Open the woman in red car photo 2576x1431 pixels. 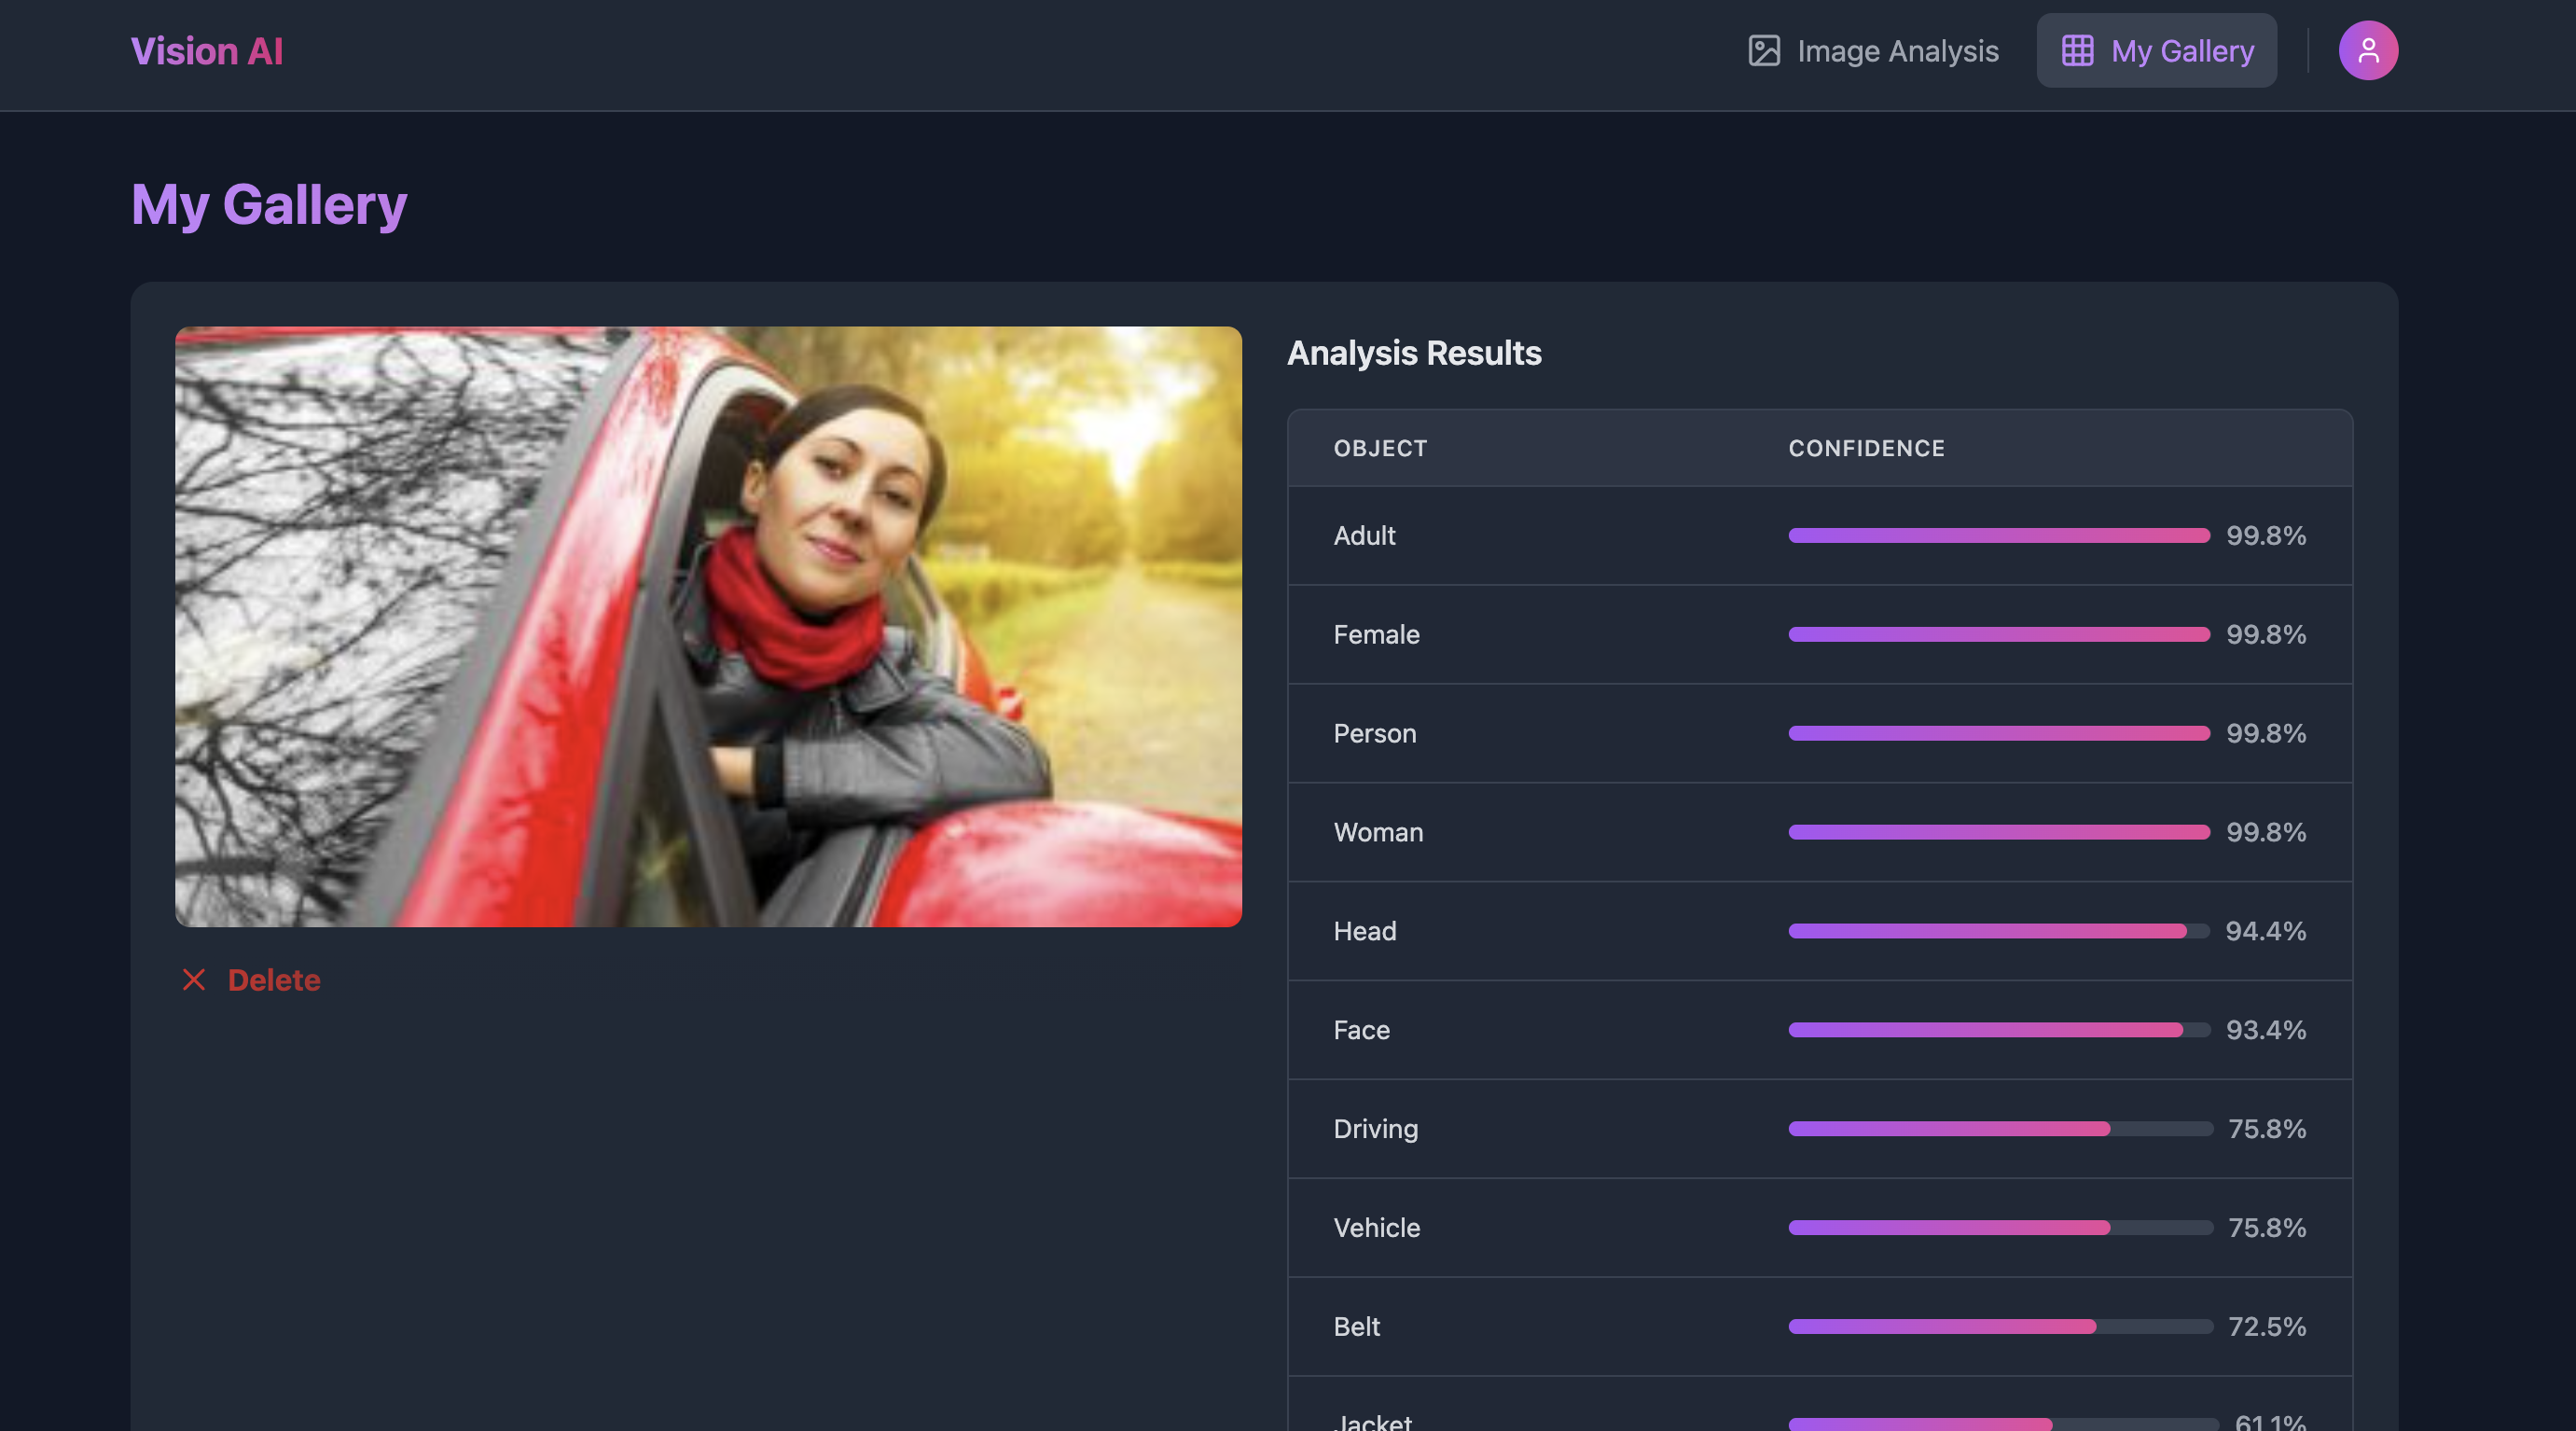(708, 627)
